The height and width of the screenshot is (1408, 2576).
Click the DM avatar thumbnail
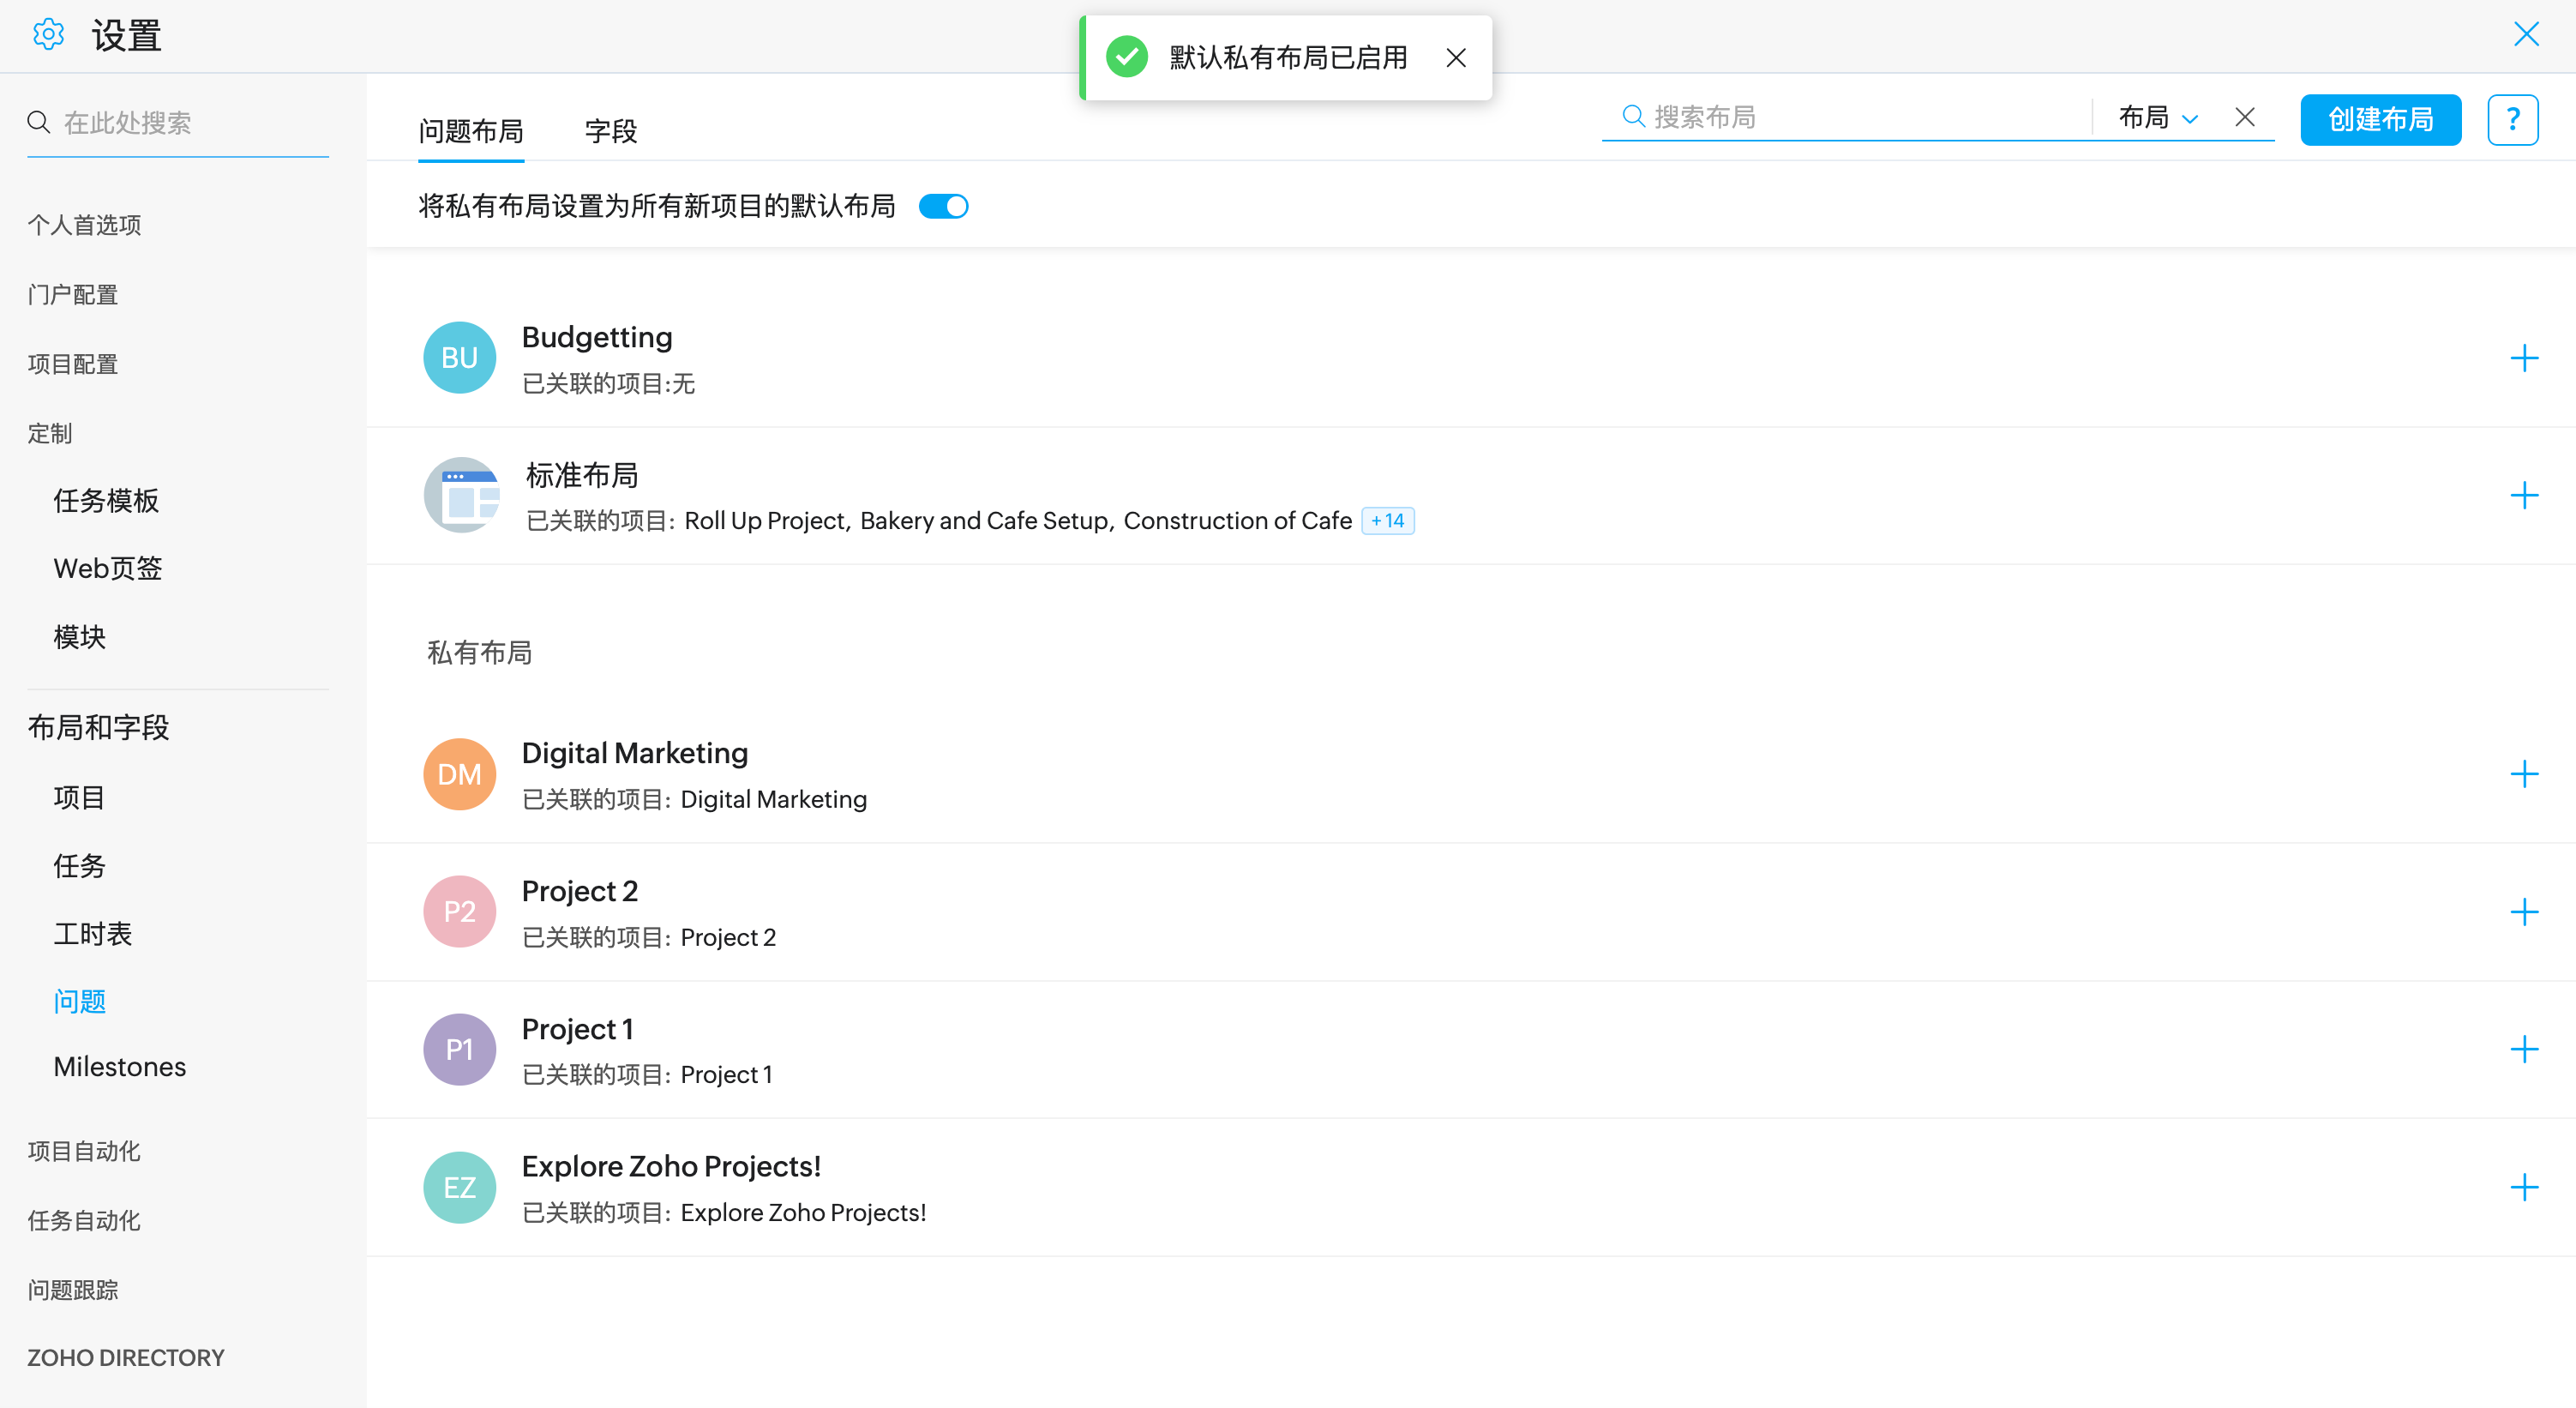point(459,775)
